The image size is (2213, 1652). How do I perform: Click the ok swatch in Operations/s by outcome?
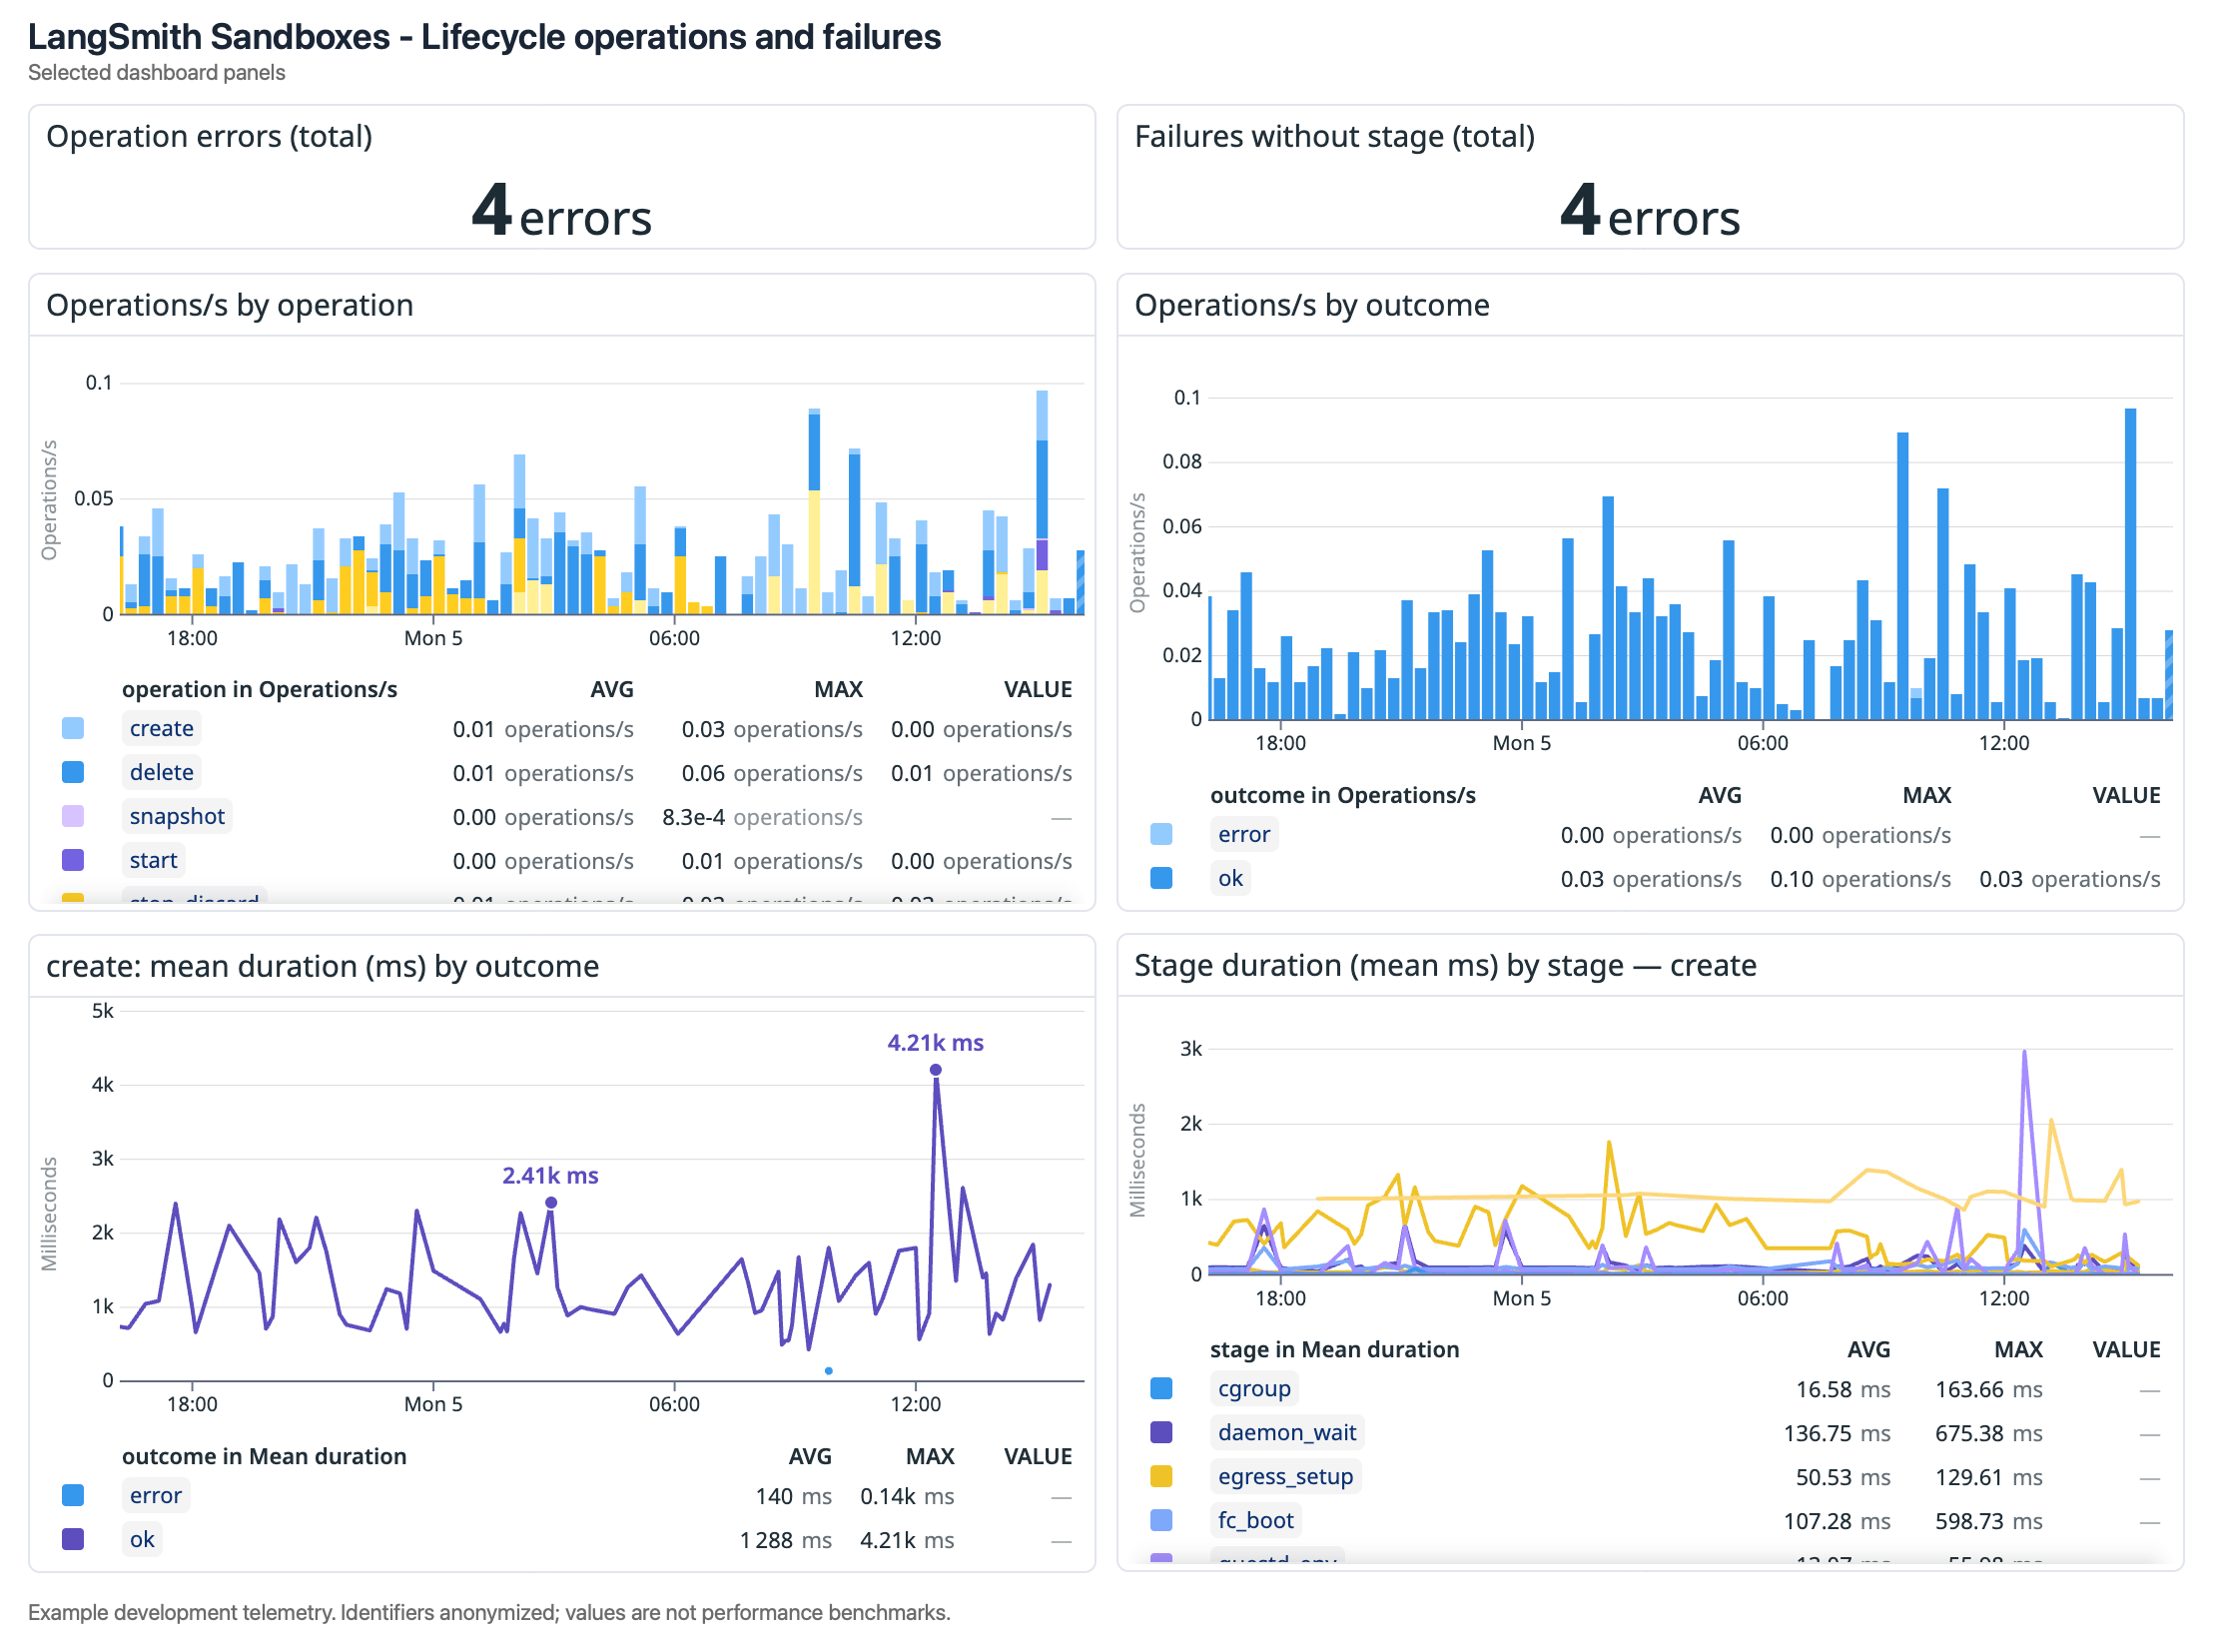coord(1161,878)
